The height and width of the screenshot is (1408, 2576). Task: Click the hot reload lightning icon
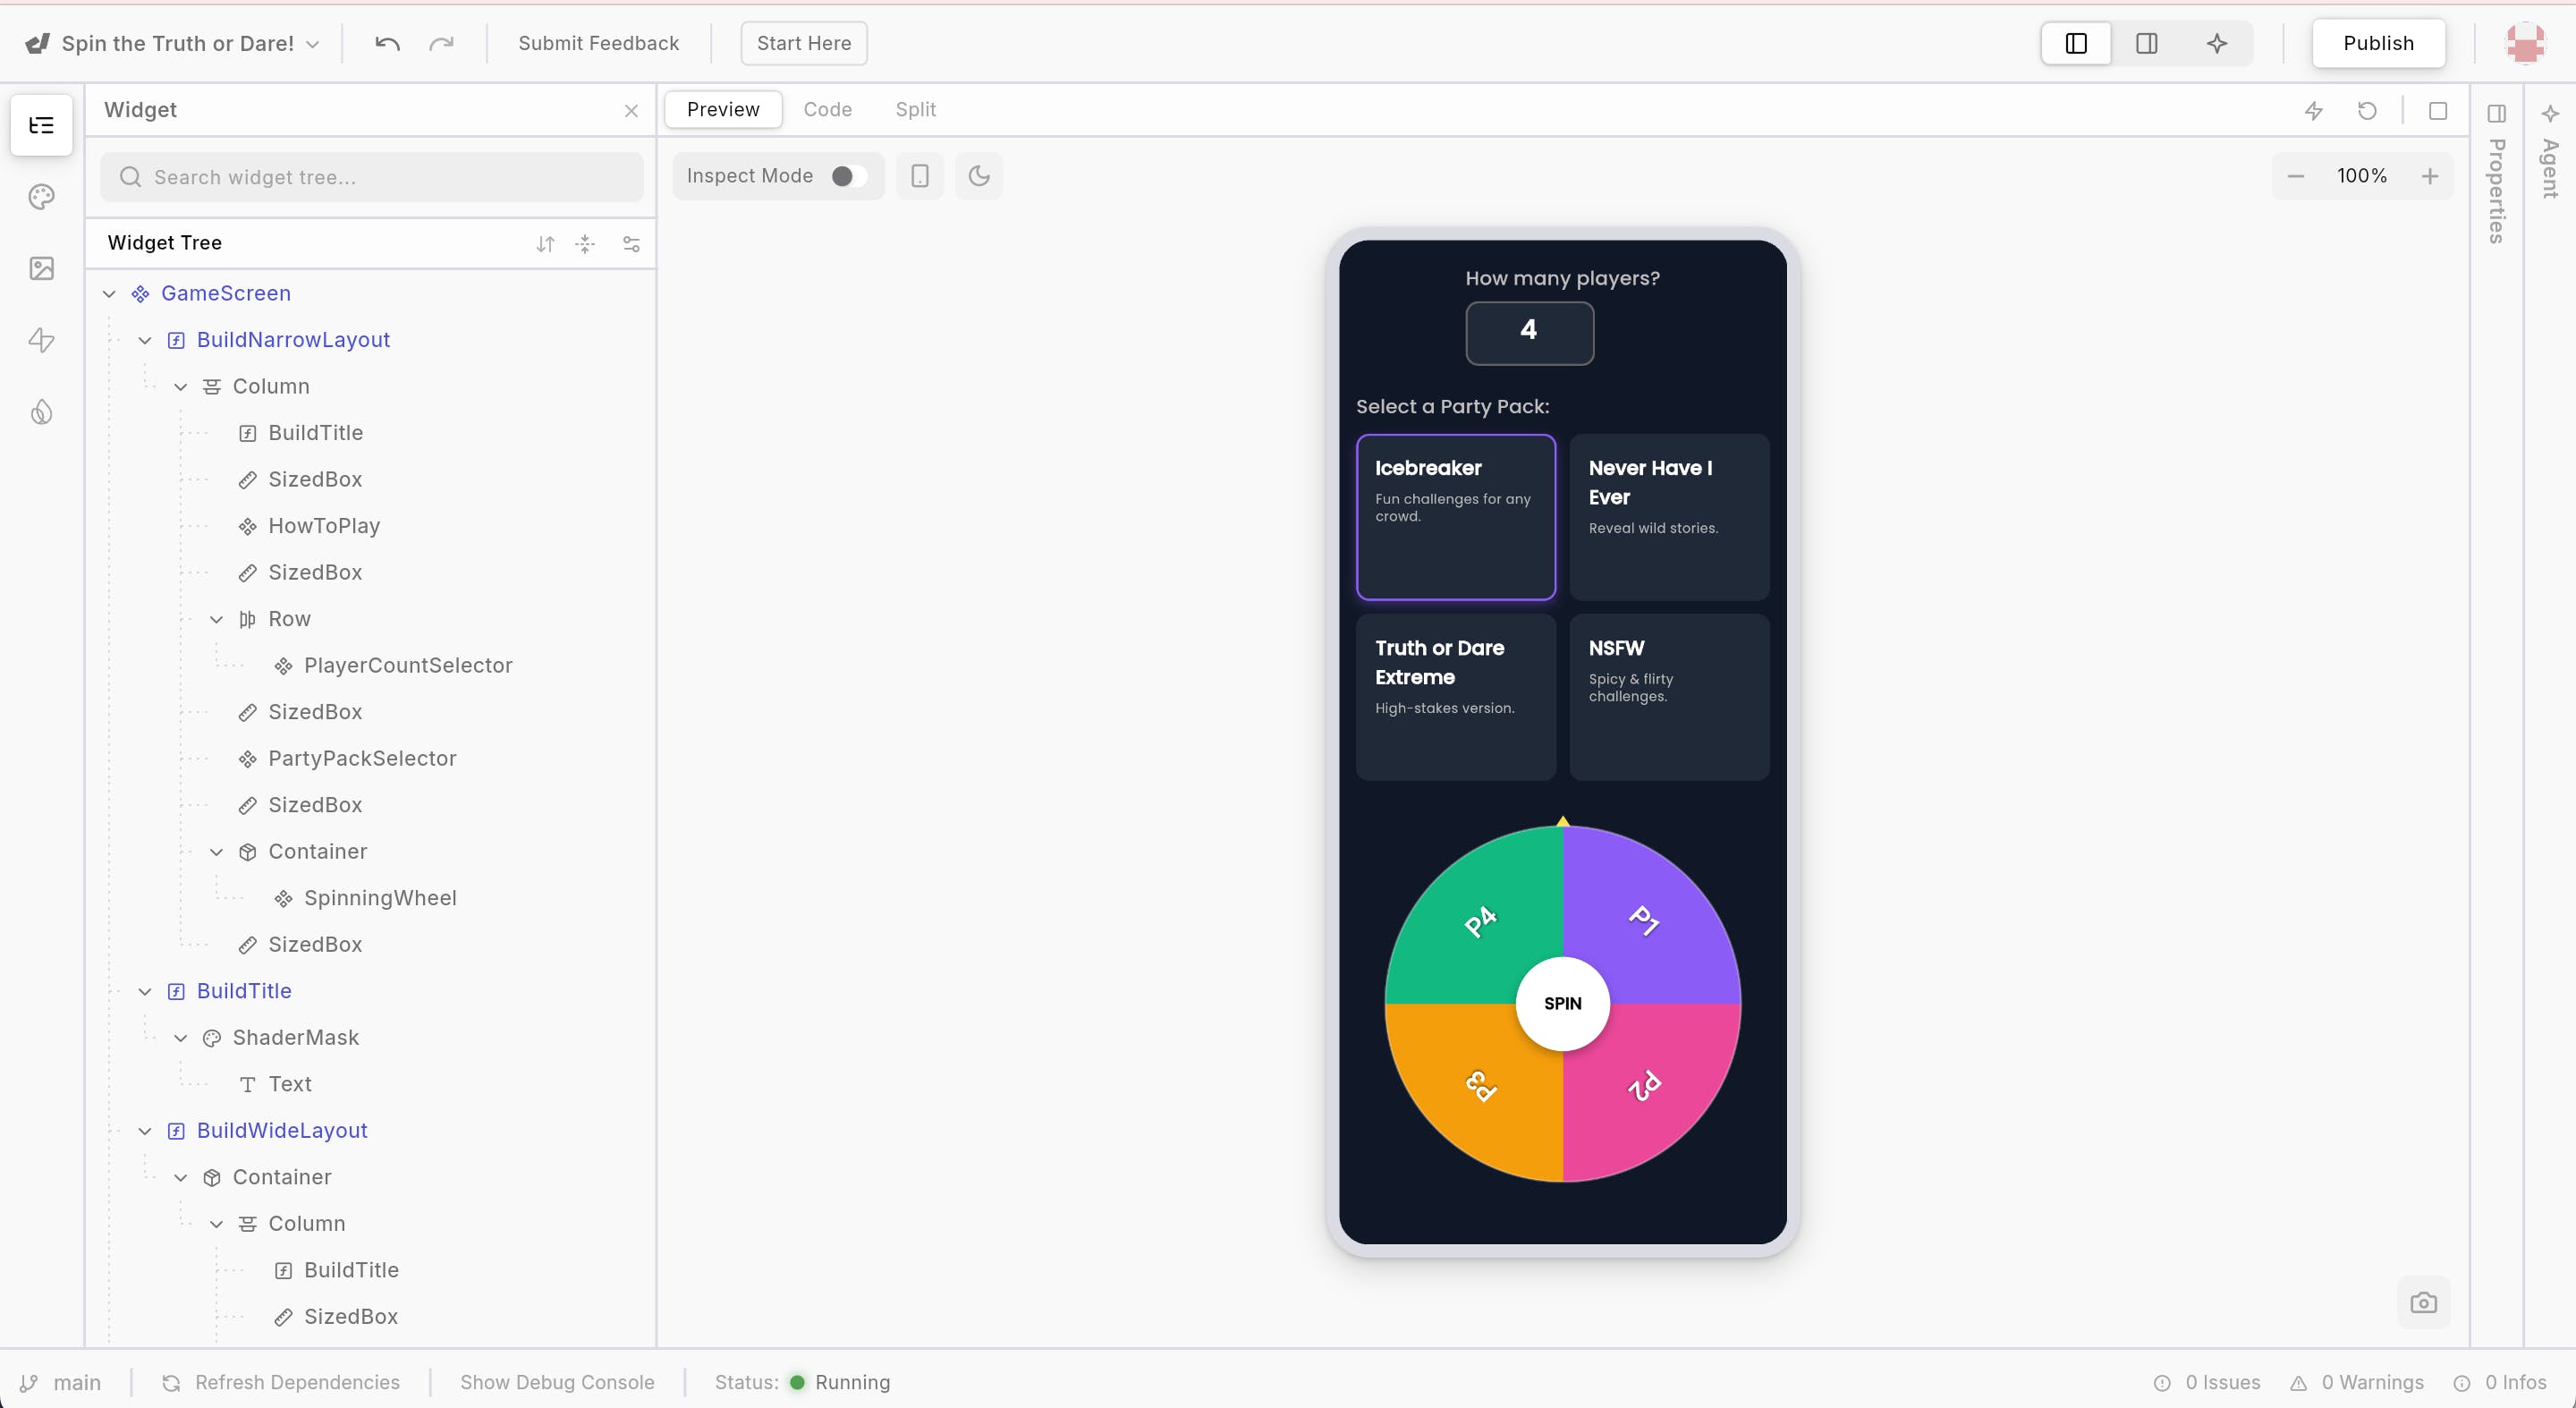coord(2313,110)
